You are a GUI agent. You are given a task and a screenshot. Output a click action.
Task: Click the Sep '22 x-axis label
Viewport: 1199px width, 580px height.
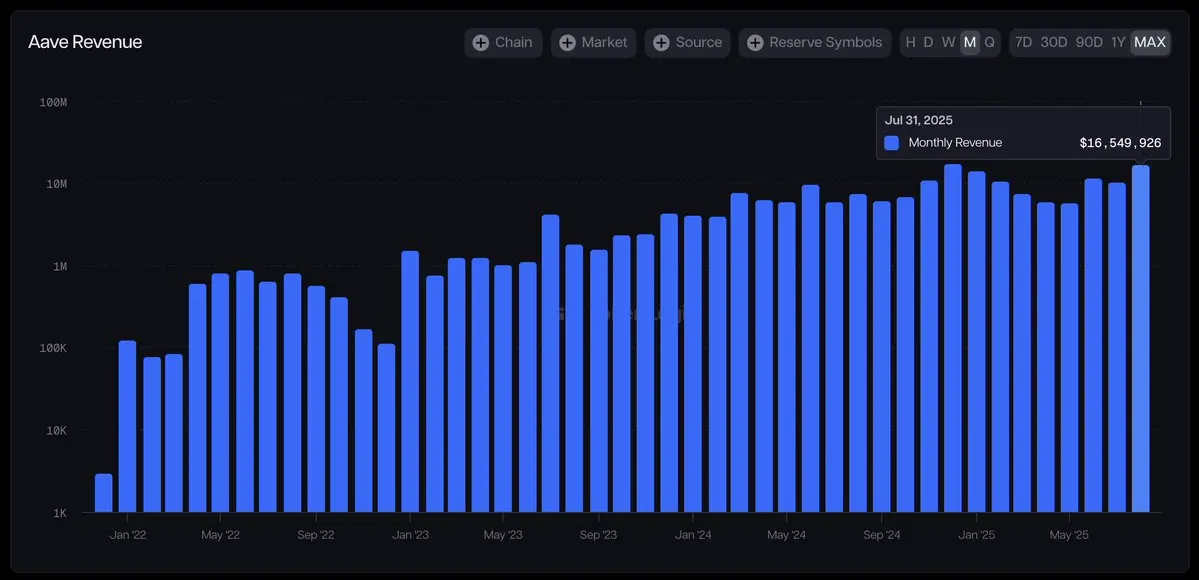(x=316, y=535)
